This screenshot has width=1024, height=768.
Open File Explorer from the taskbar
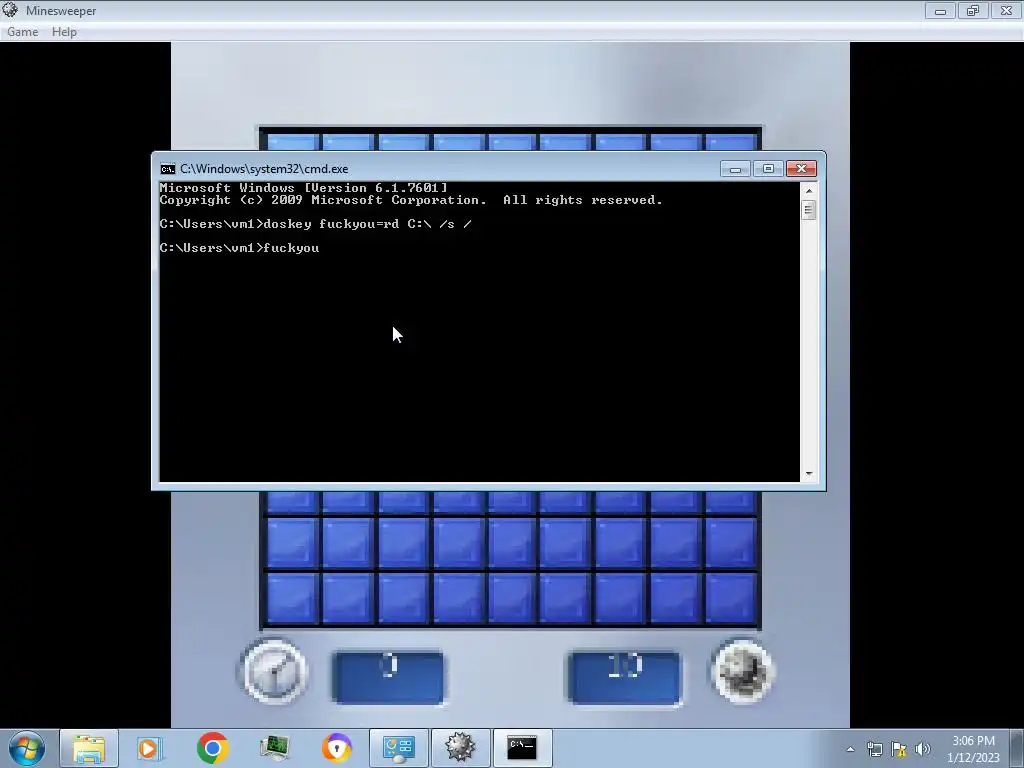coord(89,748)
